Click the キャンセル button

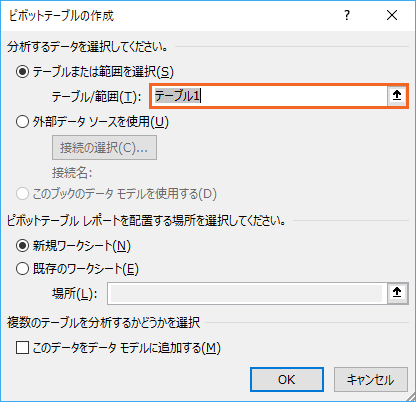[x=371, y=379]
